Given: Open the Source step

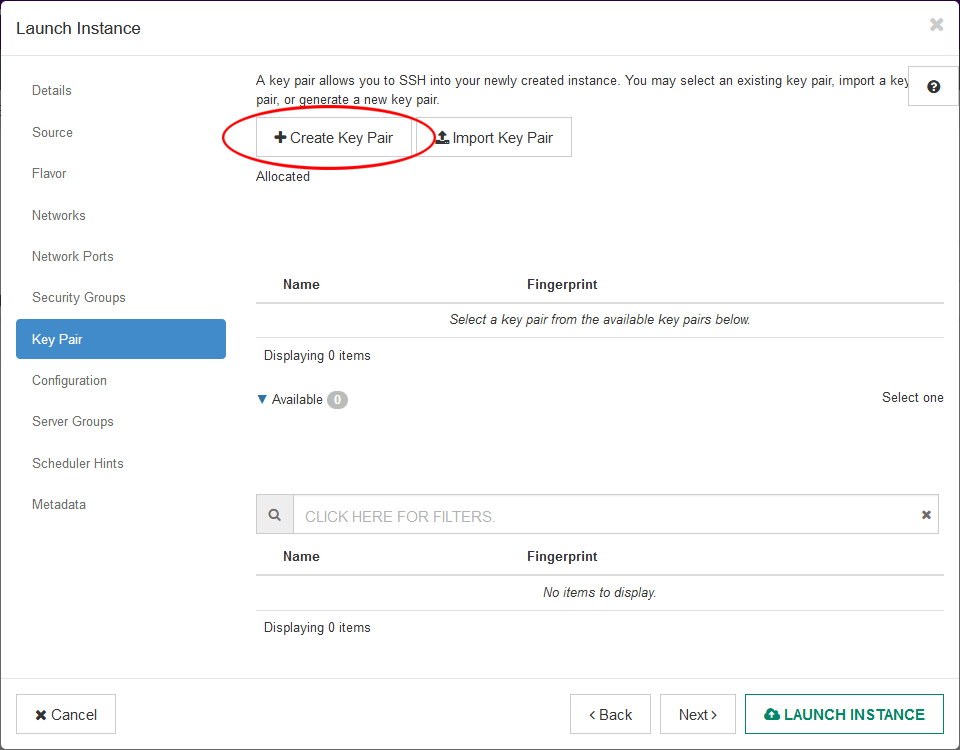Looking at the screenshot, I should (x=52, y=132).
